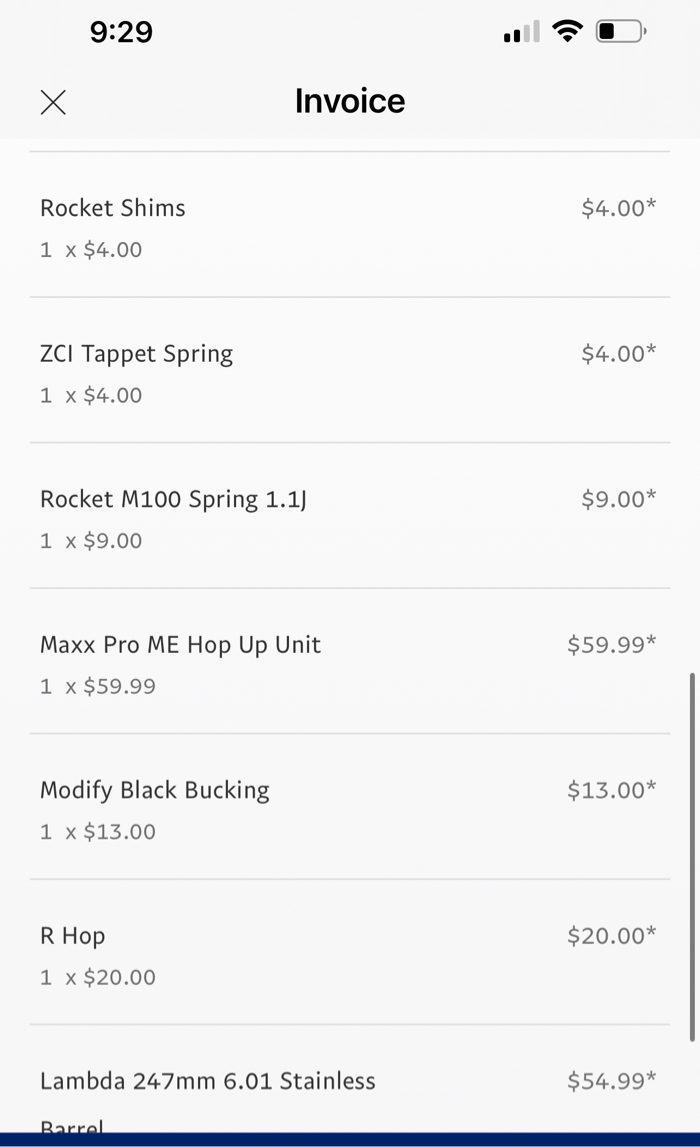Tap the Invoice title header

[350, 101]
